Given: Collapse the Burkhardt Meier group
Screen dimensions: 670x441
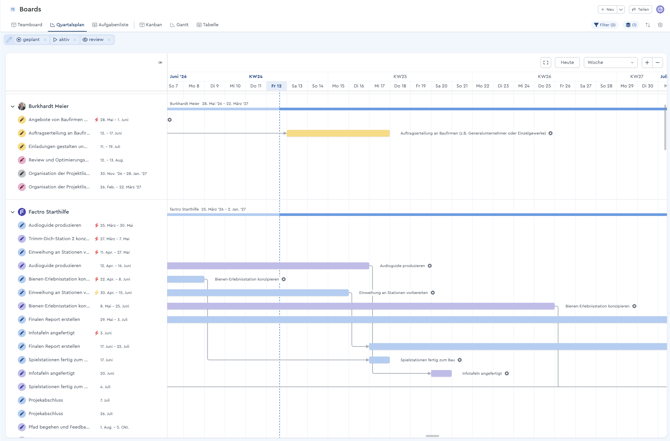Looking at the screenshot, I should [x=12, y=106].
